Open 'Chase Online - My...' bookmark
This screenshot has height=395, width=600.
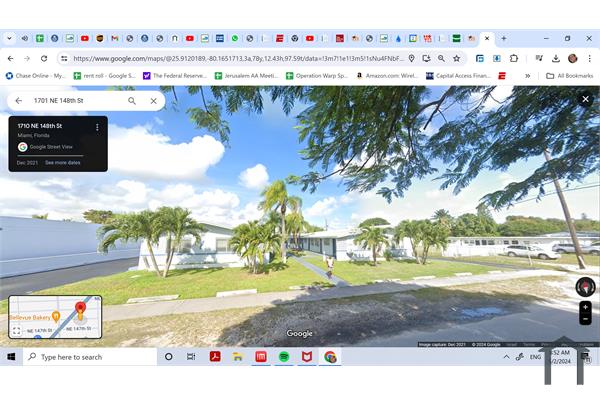pos(35,76)
